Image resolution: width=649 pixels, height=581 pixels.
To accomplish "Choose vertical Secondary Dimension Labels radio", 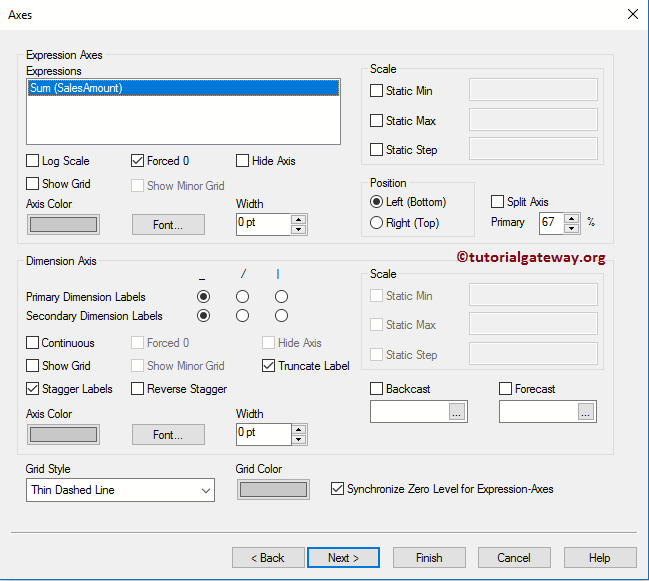I will click(x=281, y=316).
